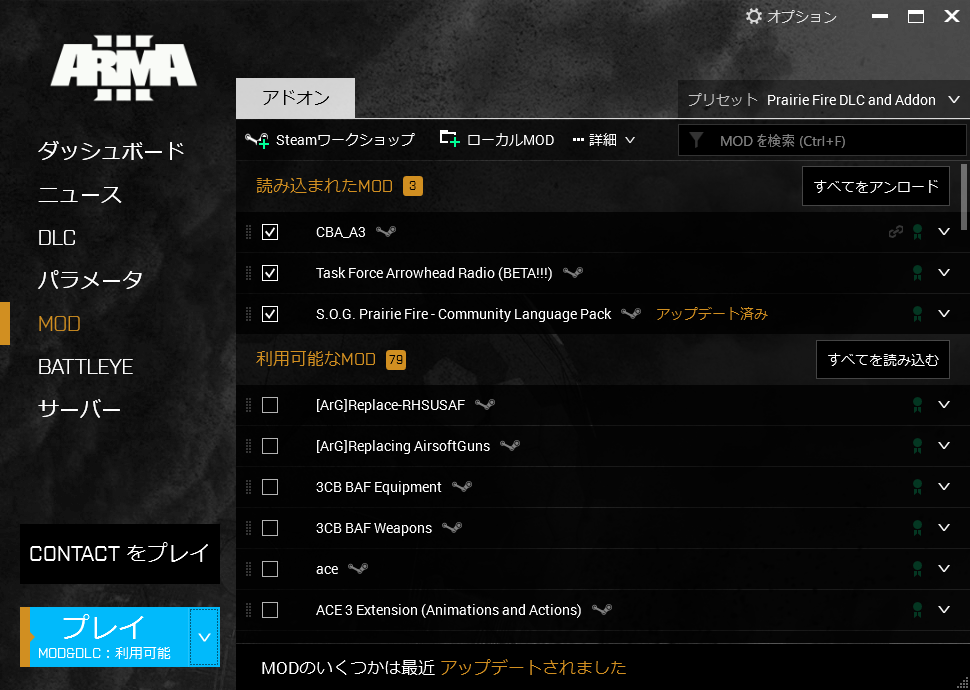Screen dimensions: 970x690
Task: Open the サーバー section
Action: 79,410
